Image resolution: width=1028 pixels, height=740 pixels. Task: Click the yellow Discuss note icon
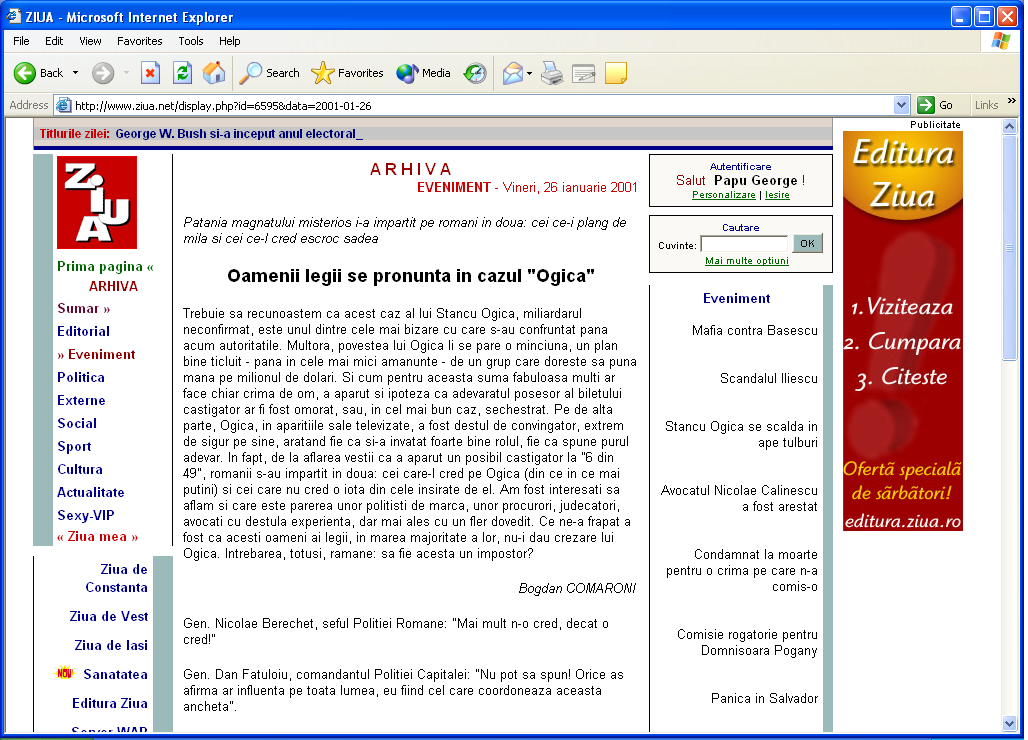[616, 73]
